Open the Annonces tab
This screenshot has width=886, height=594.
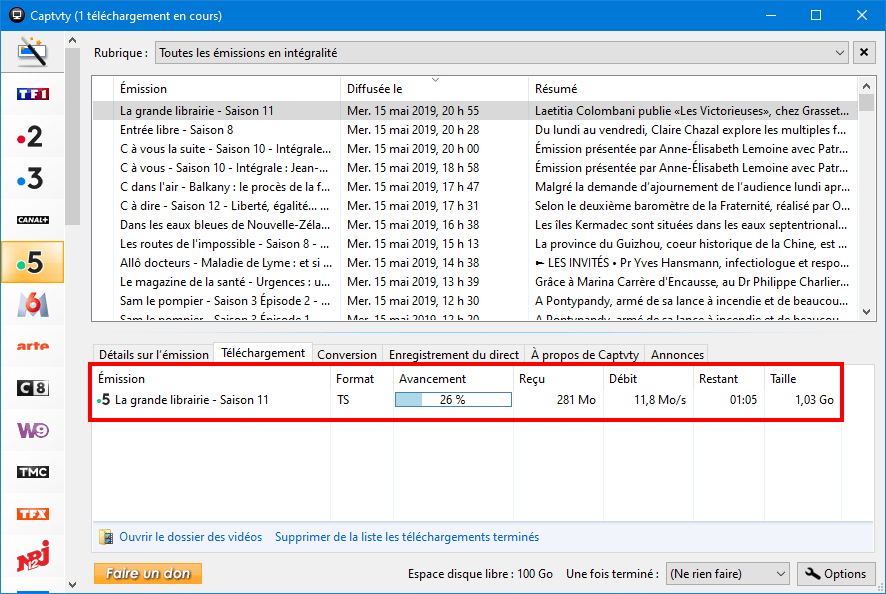click(677, 354)
